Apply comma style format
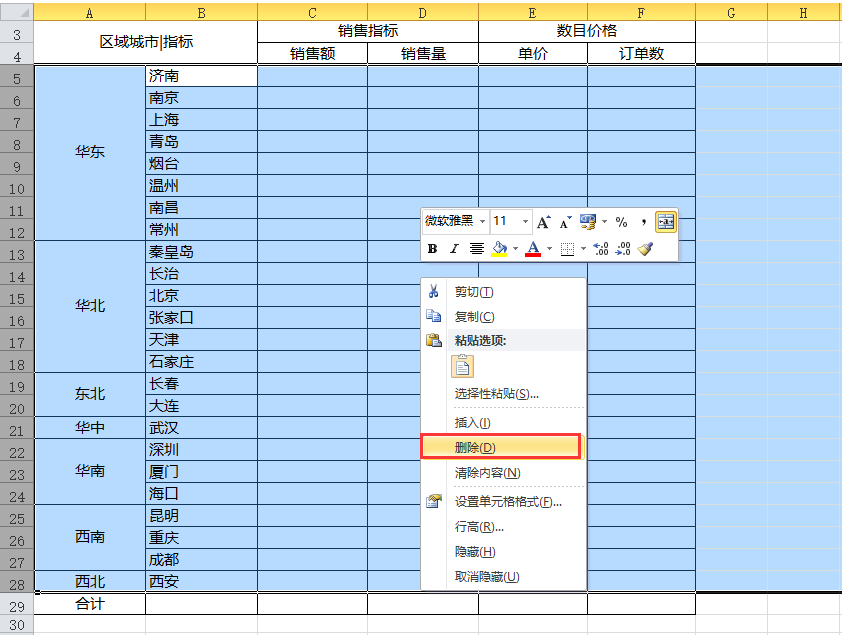This screenshot has width=842, height=635. click(643, 222)
